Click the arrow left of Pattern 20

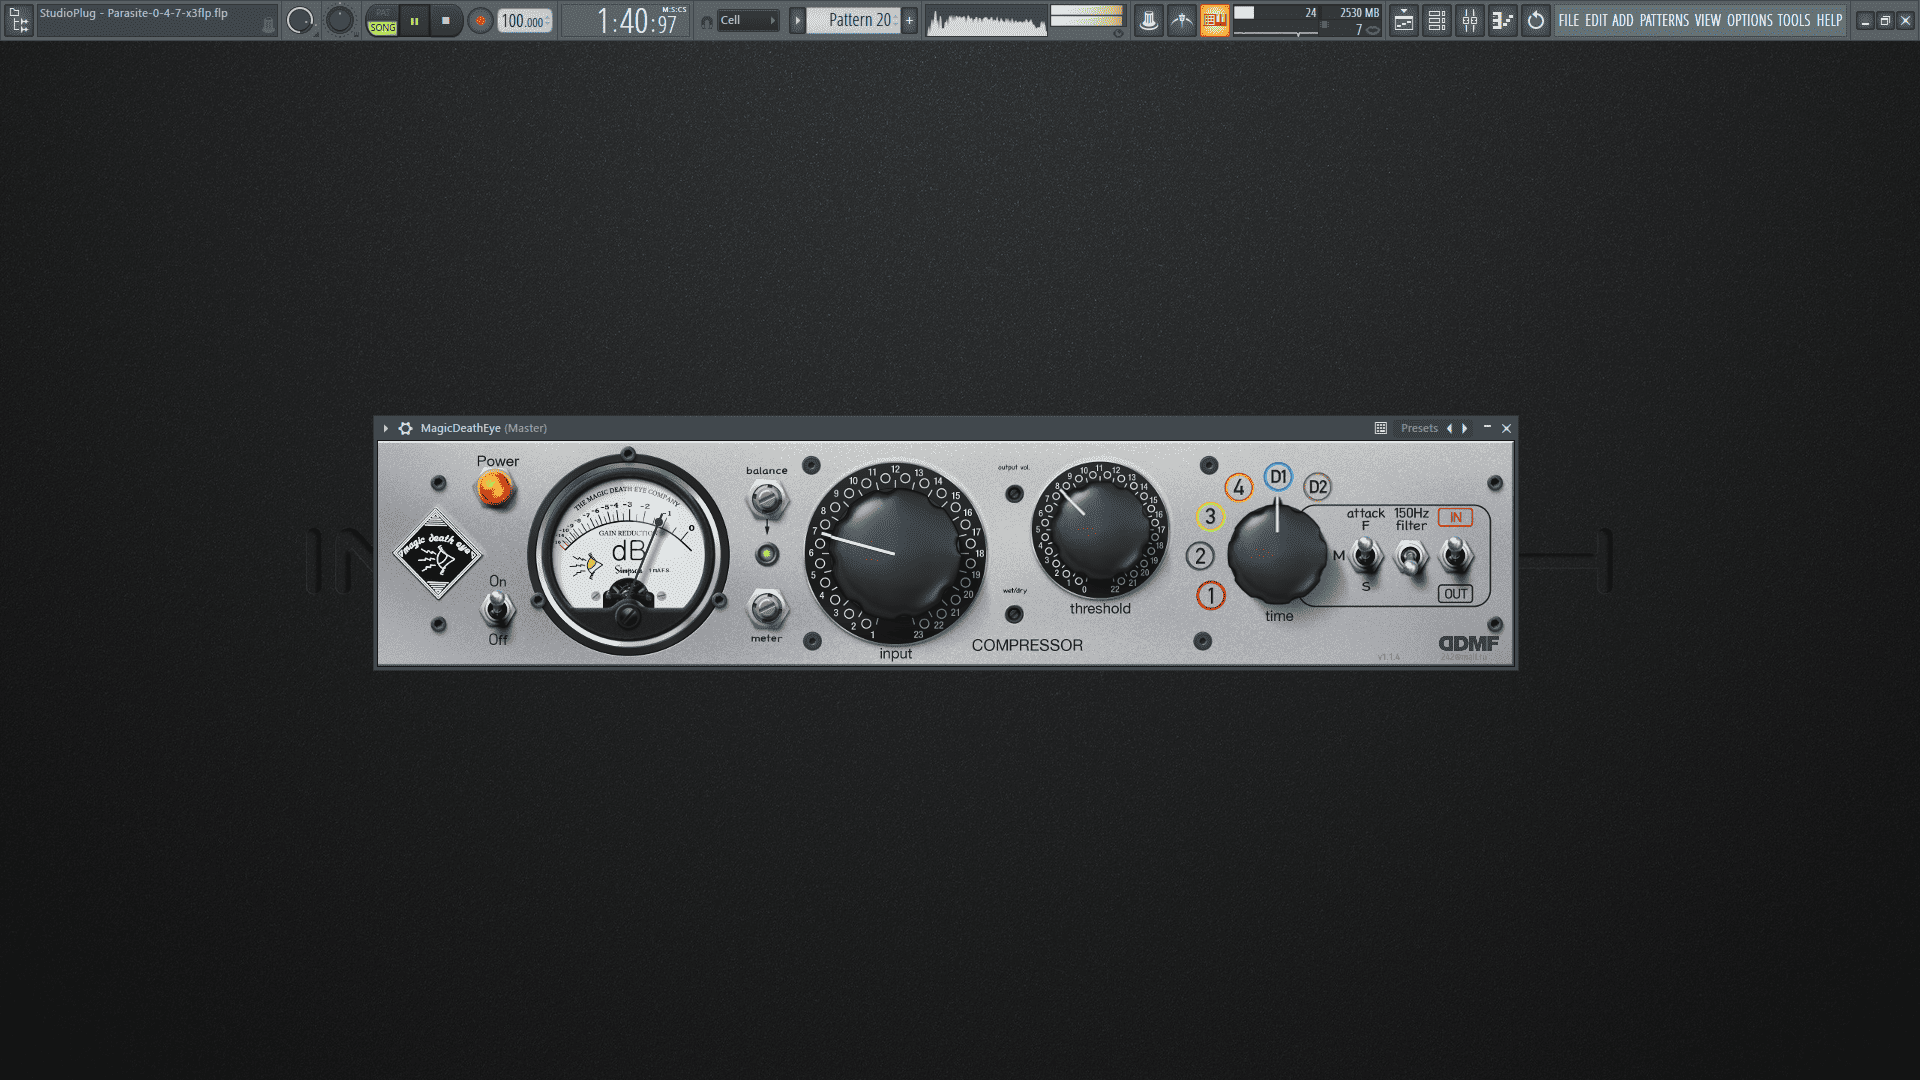click(x=797, y=20)
